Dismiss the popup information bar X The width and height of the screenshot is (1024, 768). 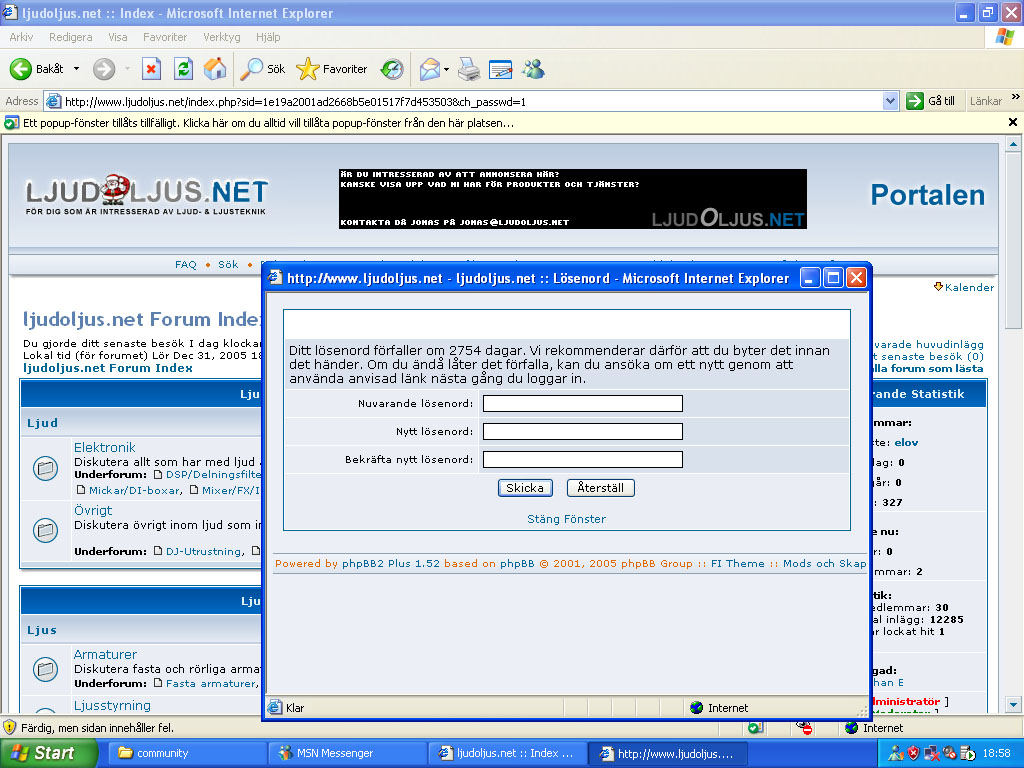pos(1012,122)
